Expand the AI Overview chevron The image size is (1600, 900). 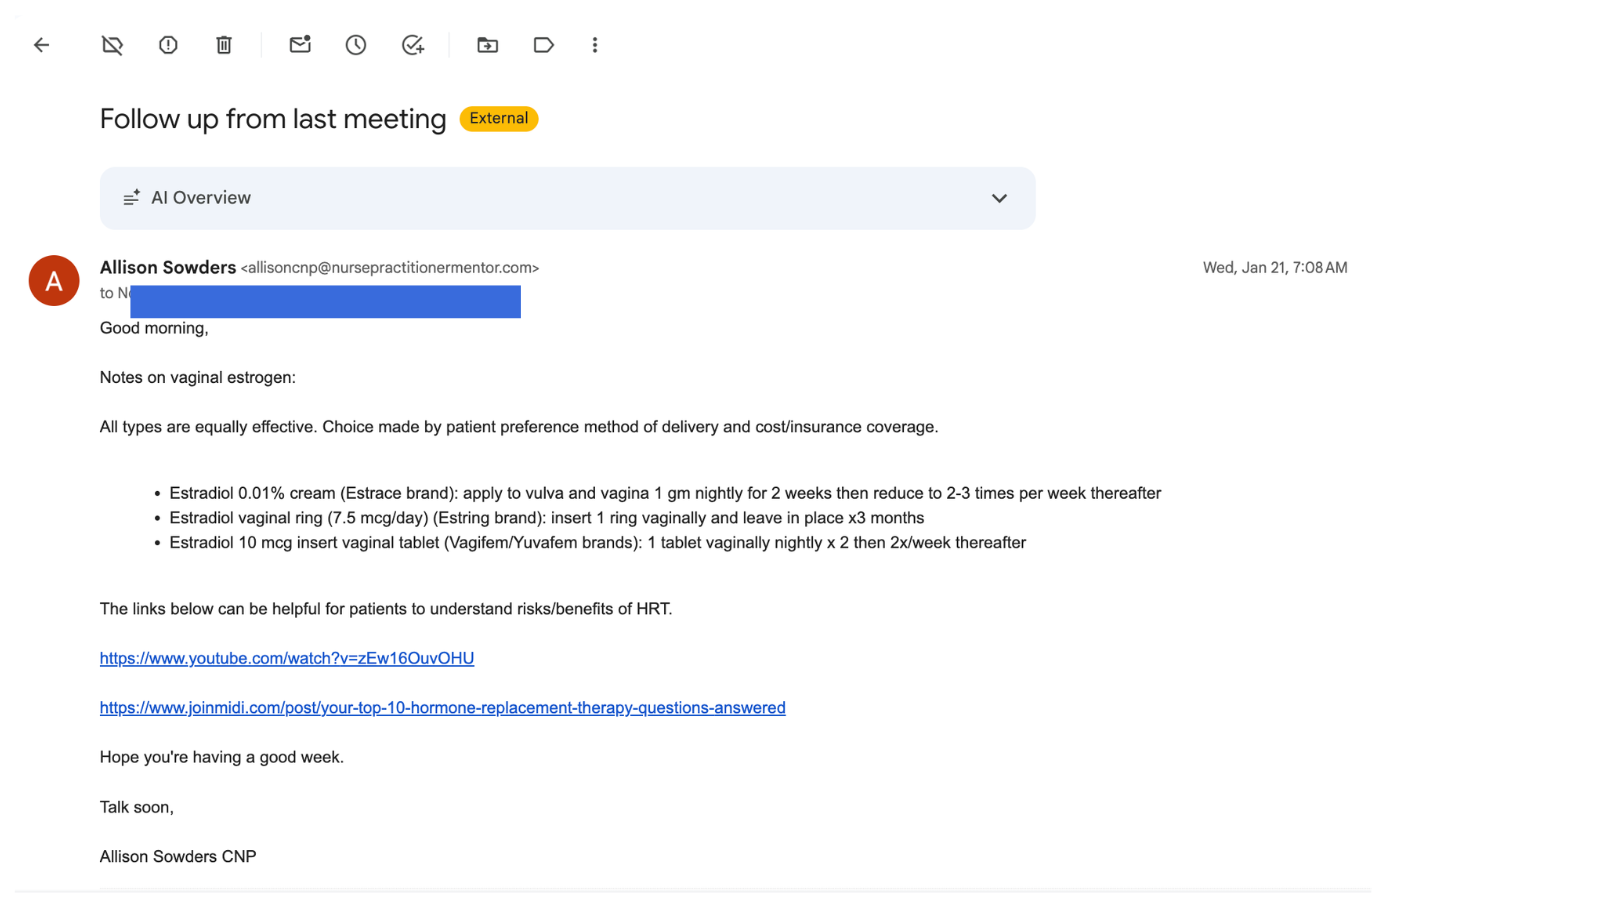coord(999,198)
